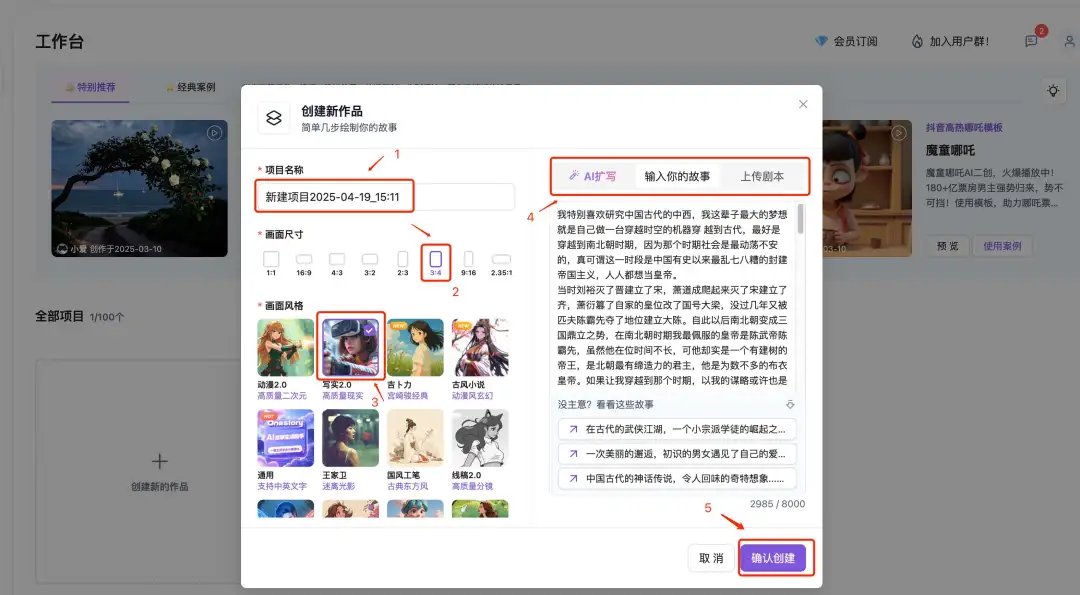
Task: Play the seaside tree video thumbnail
Action: point(214,133)
